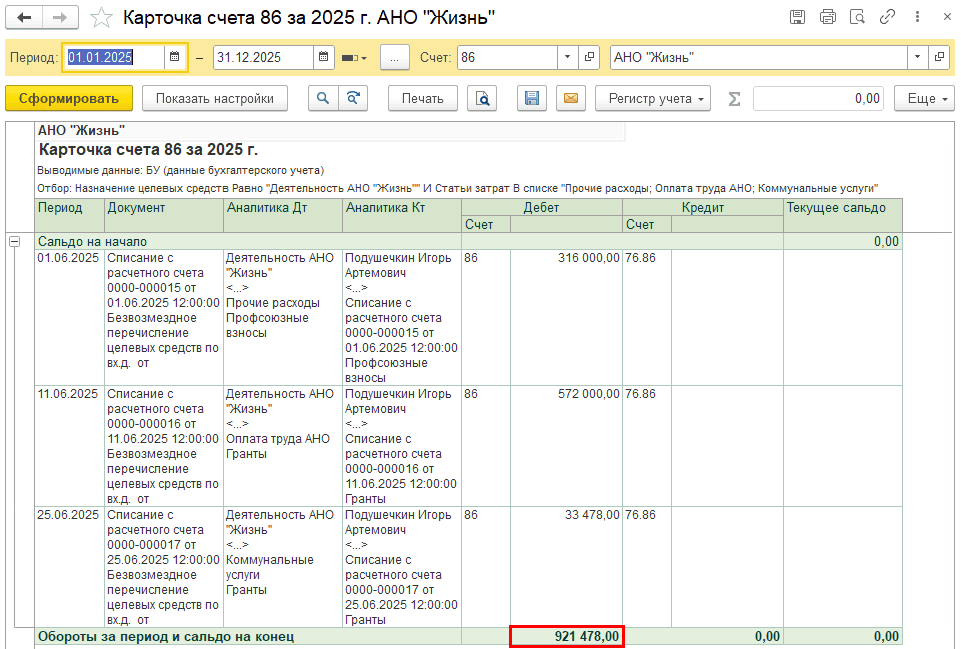Screen dimensions: 961x649
Task: Click the printer icon in title bar
Action: coord(827,17)
